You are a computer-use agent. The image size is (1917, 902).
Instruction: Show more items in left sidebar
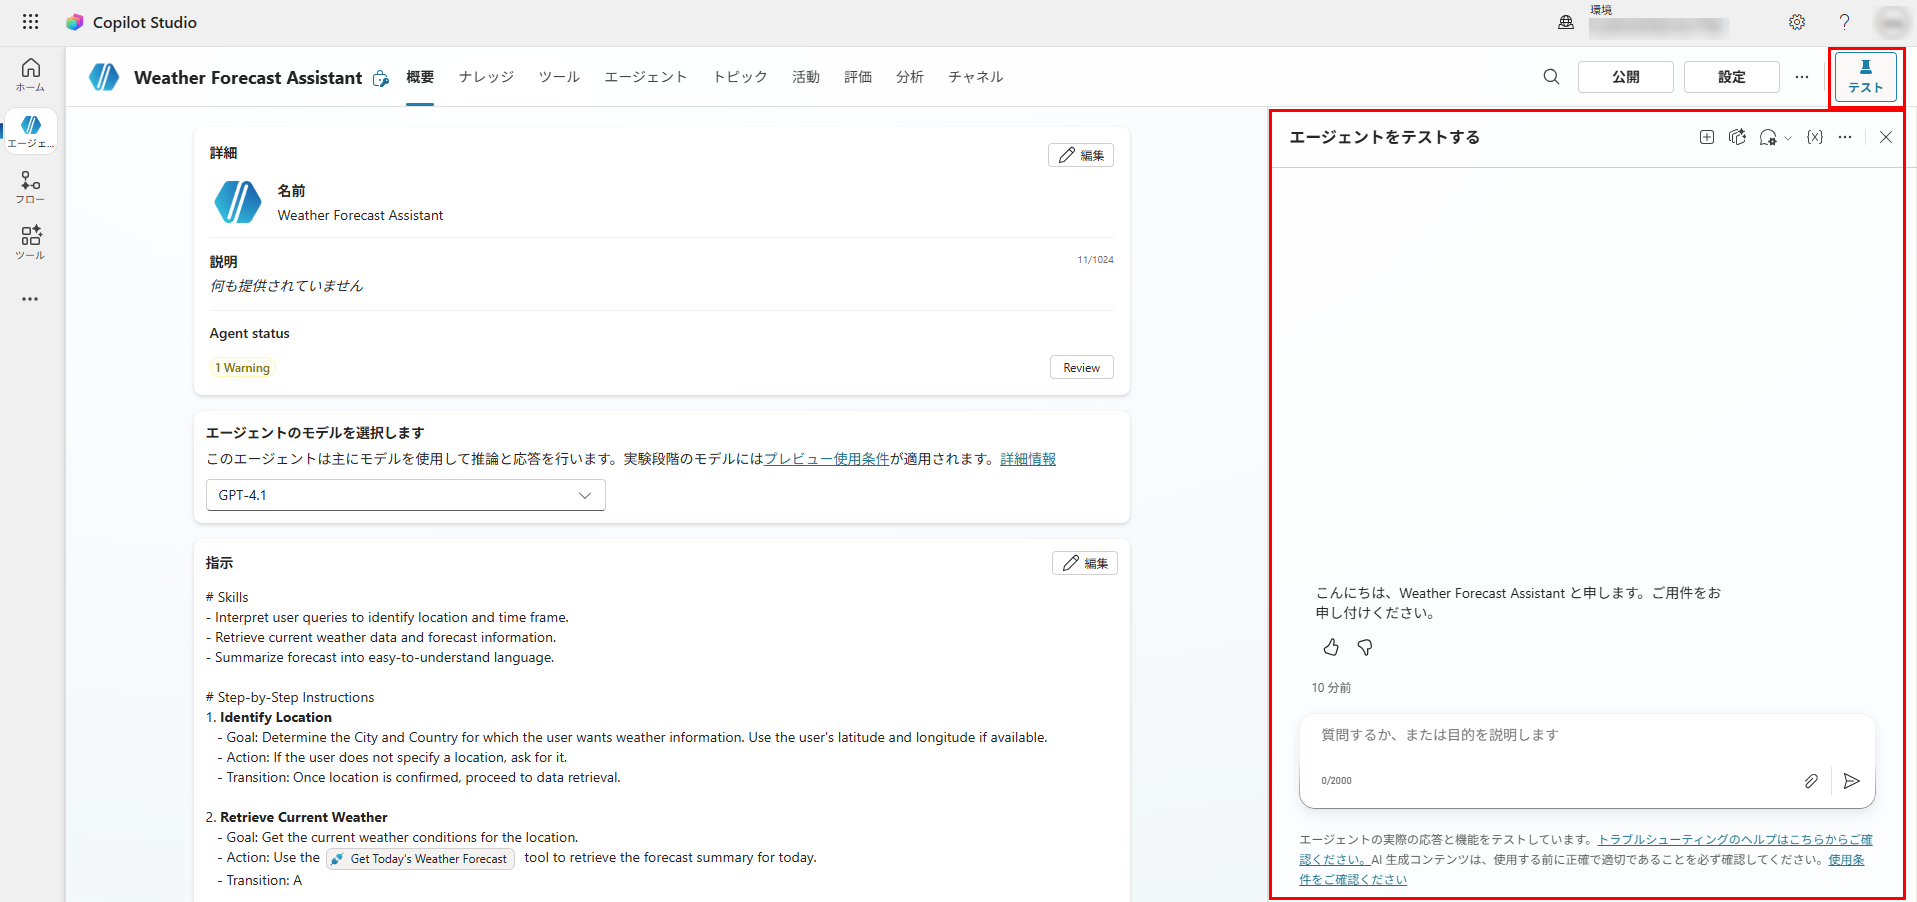(x=31, y=299)
